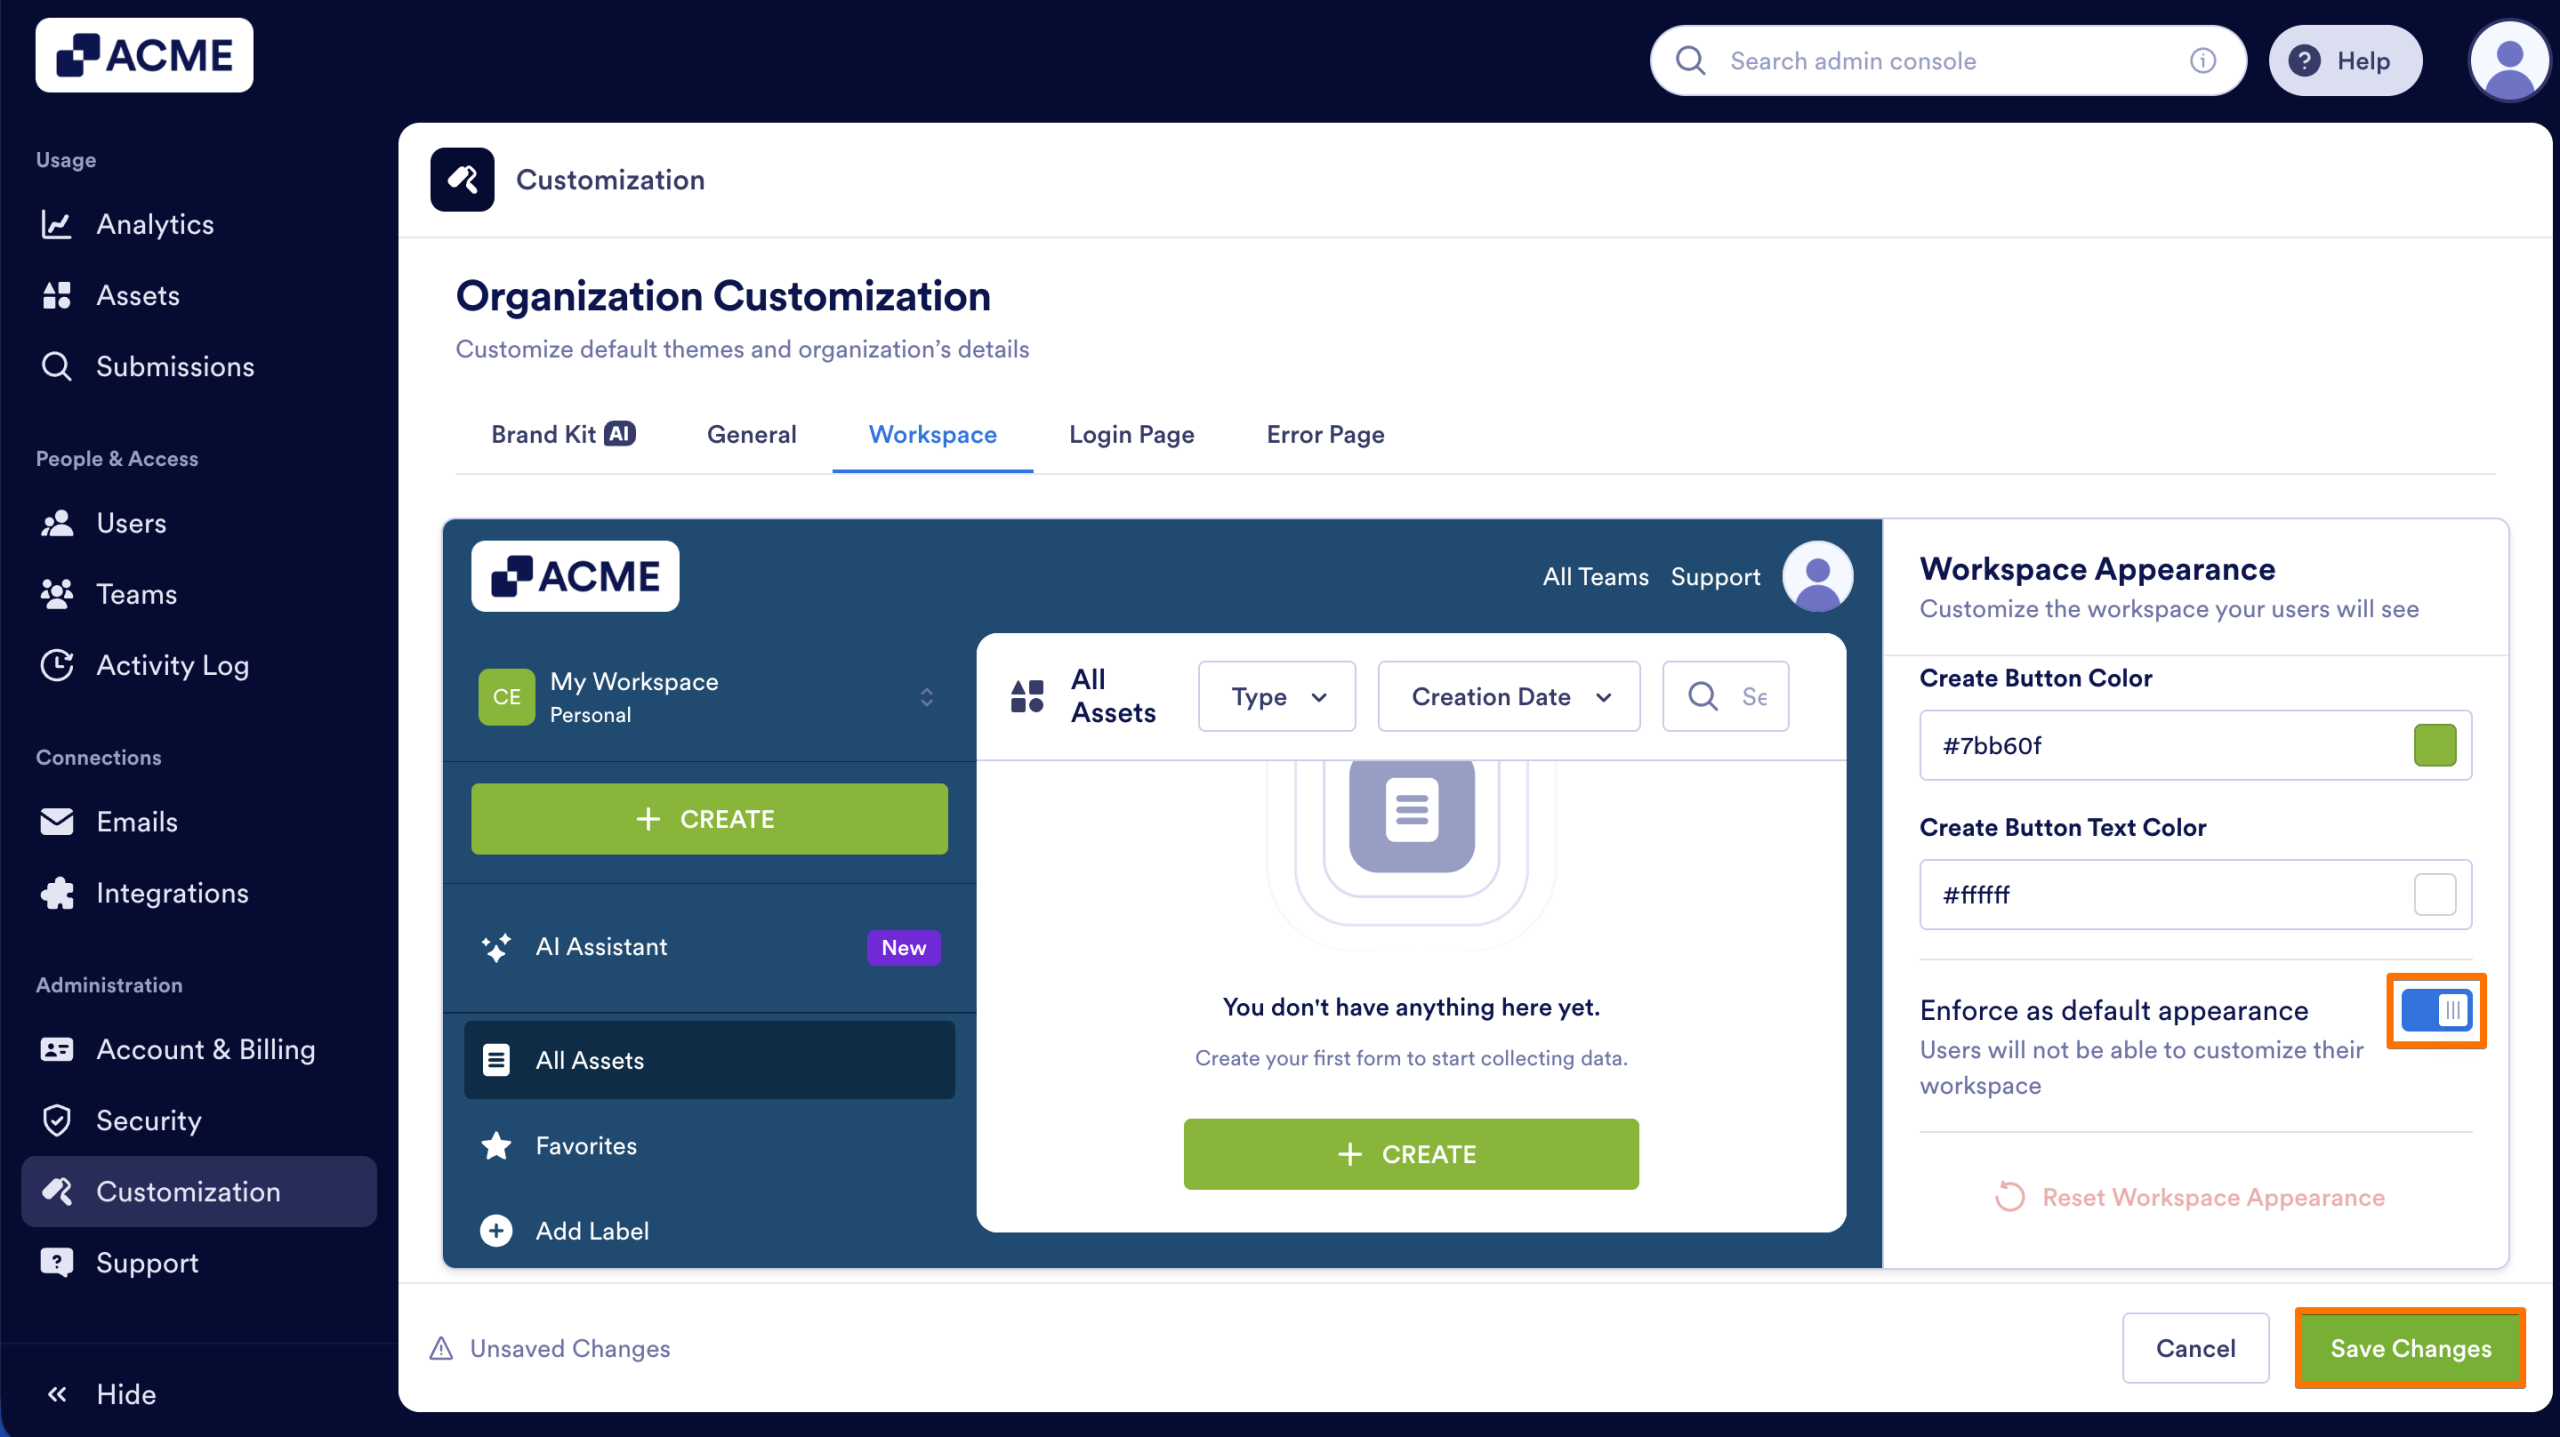Click the AI Assistant sparkle icon
2560x1437 pixels.
click(x=497, y=946)
